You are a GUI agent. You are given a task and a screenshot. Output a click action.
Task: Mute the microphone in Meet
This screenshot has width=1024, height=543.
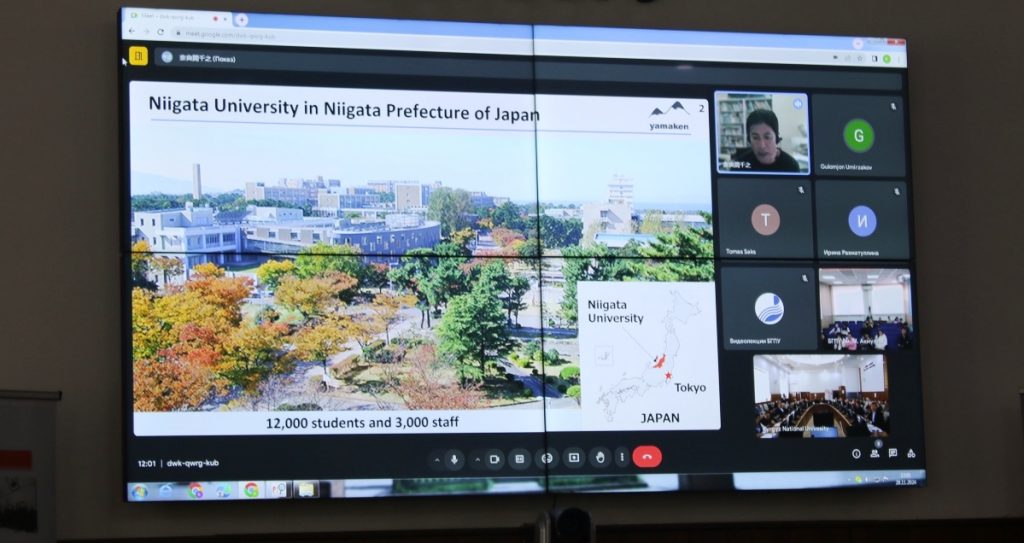455,459
